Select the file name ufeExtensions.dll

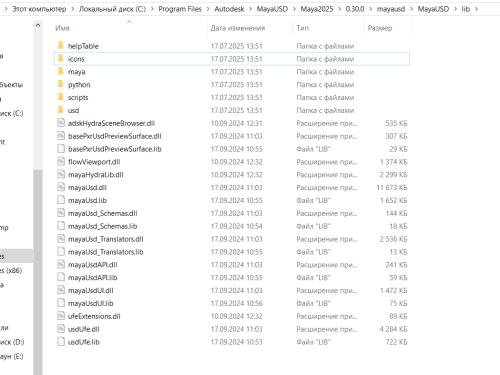(94, 316)
